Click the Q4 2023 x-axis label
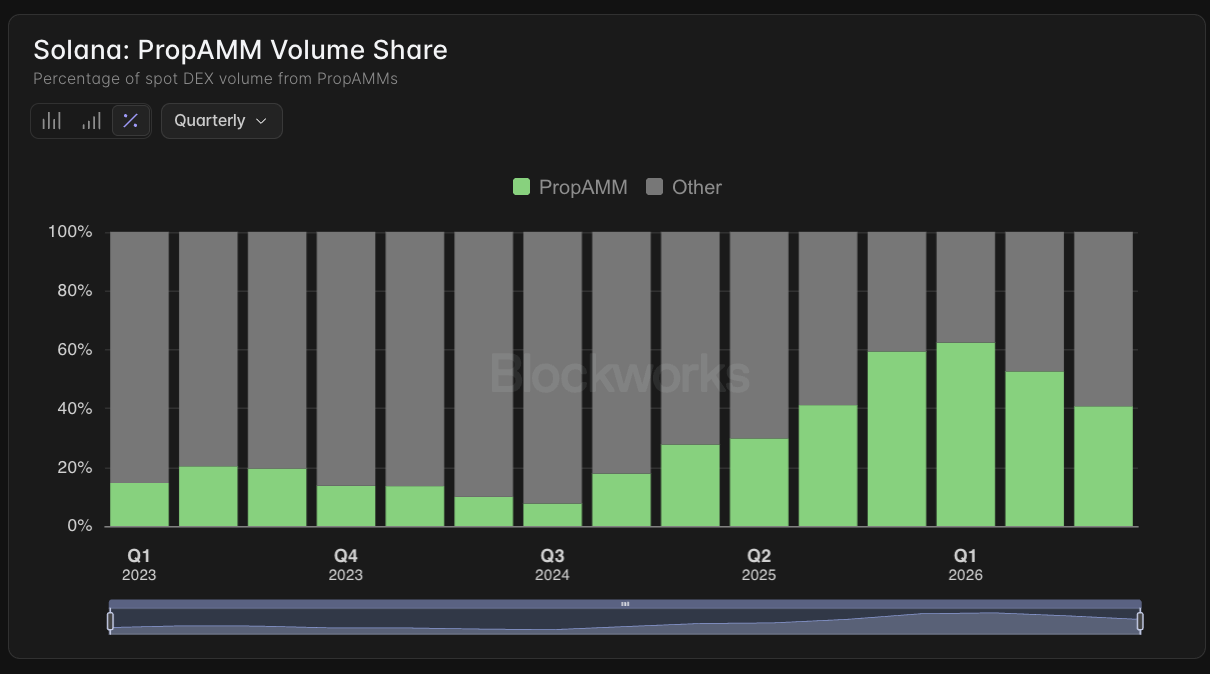 coord(346,565)
